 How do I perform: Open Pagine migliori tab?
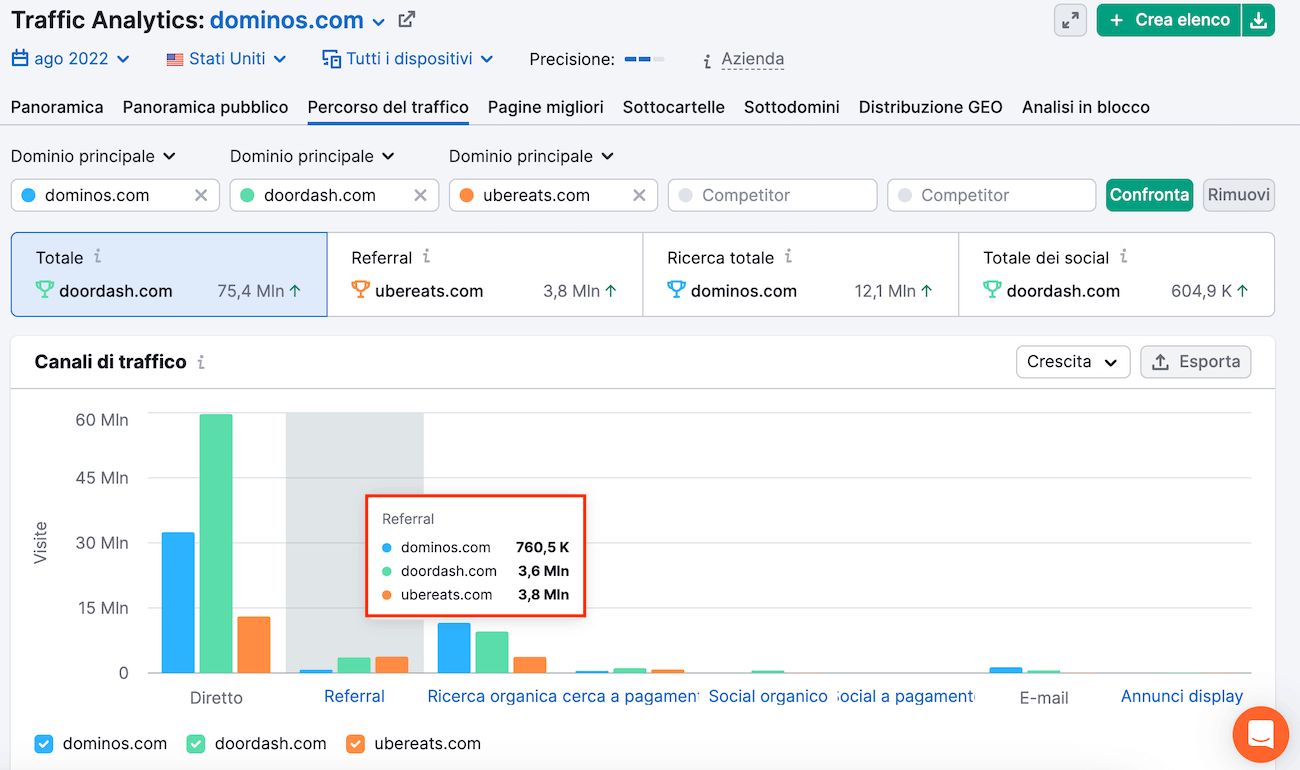[x=546, y=107]
